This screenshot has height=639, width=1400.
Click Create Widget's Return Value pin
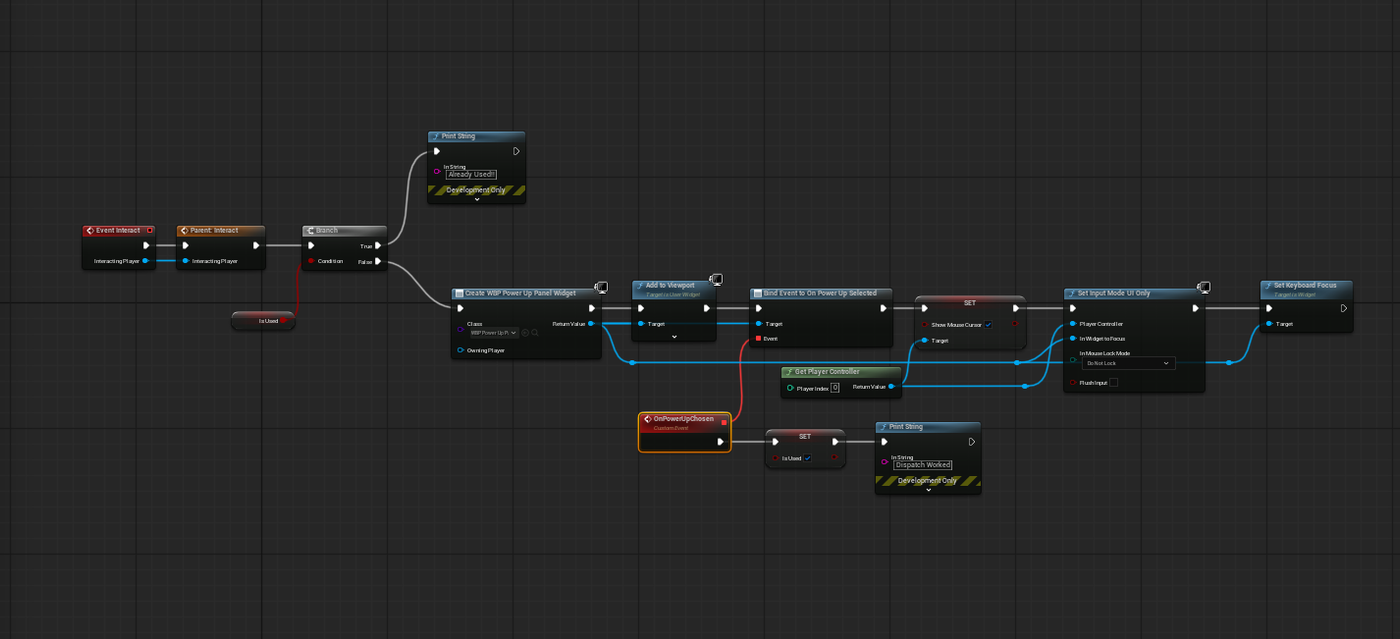tap(591, 324)
